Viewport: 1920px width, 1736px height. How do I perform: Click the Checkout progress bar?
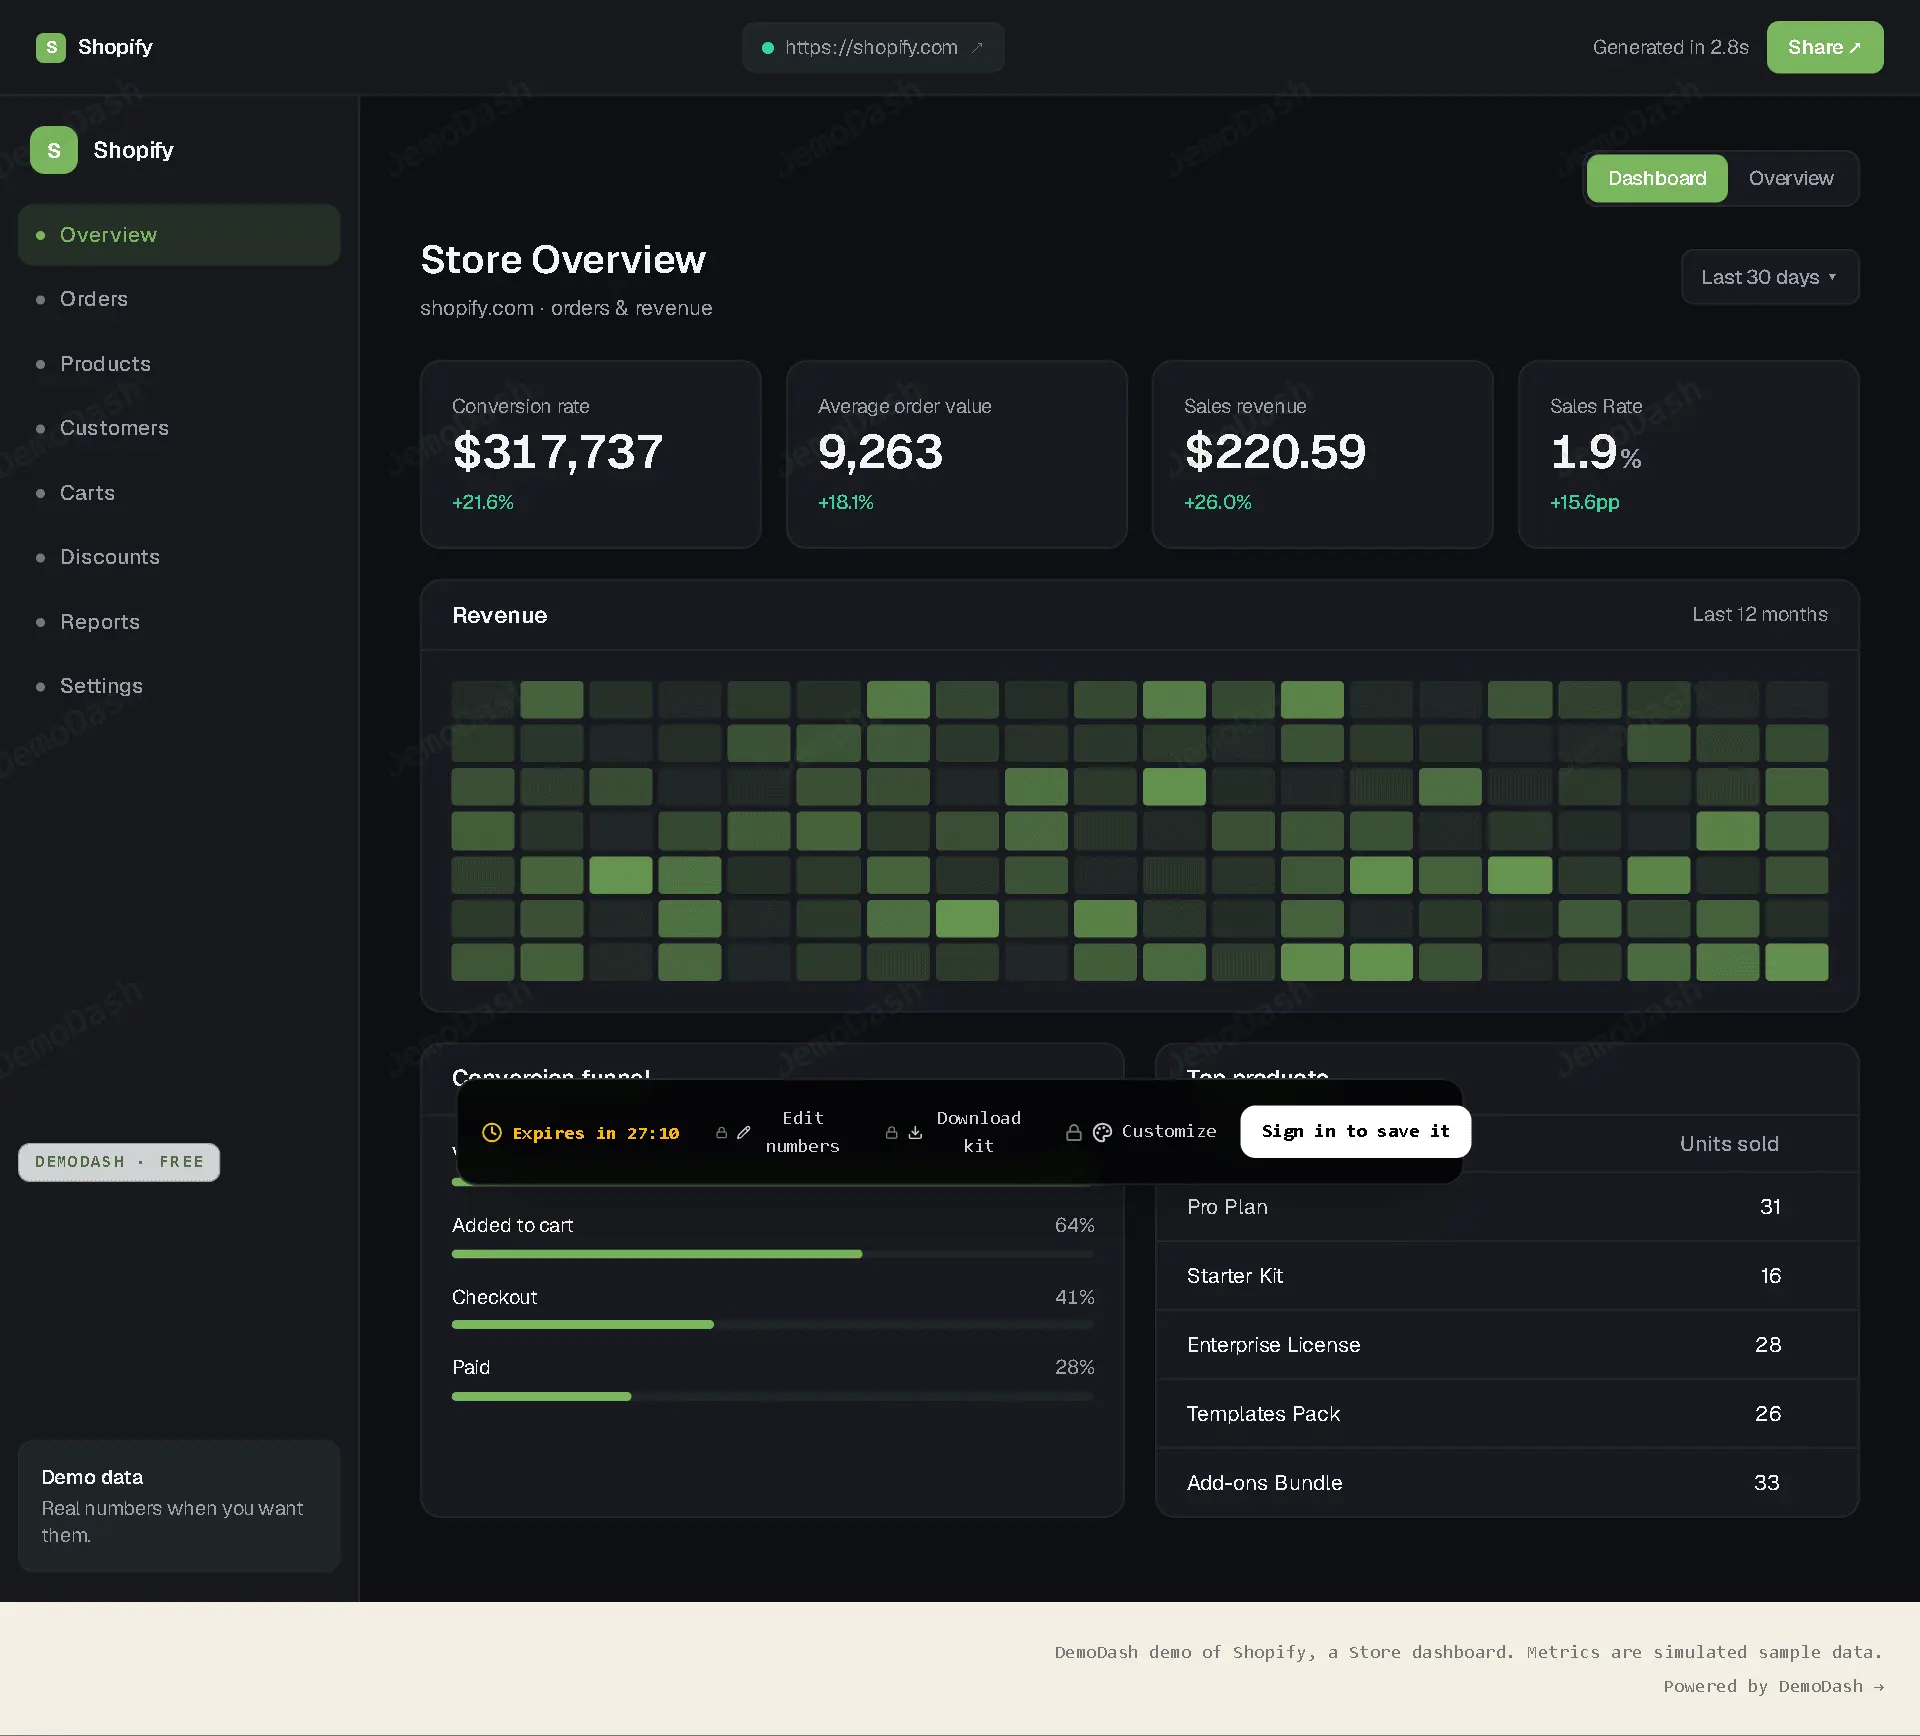pos(773,1325)
